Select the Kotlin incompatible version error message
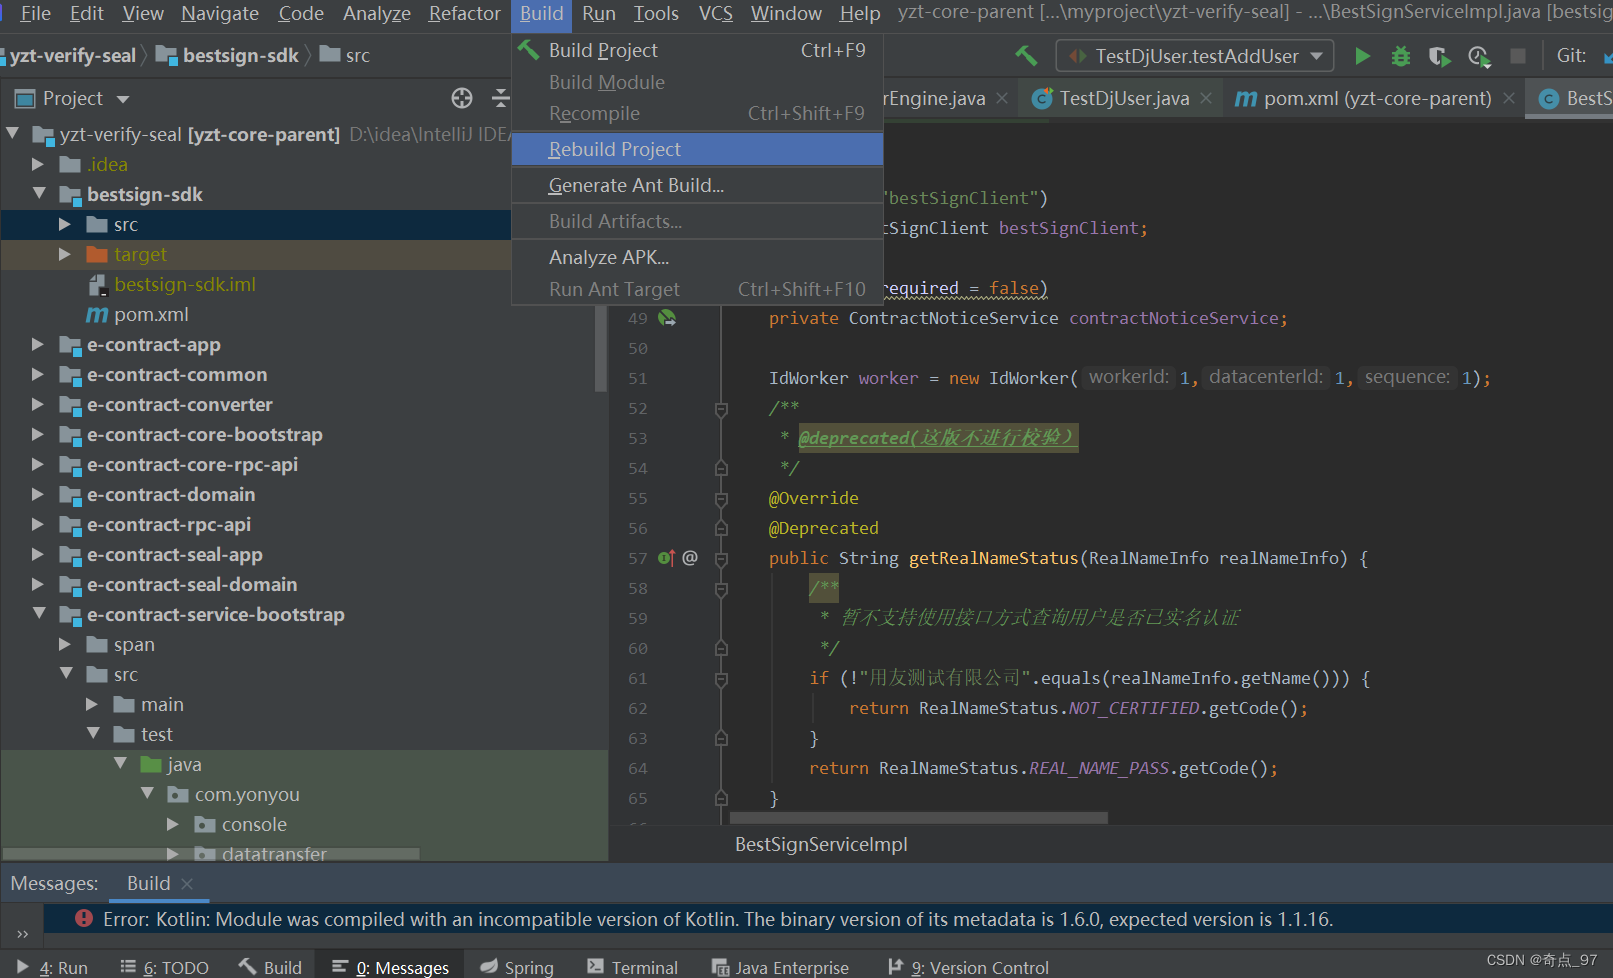This screenshot has height=978, width=1613. pyautogui.click(x=717, y=919)
